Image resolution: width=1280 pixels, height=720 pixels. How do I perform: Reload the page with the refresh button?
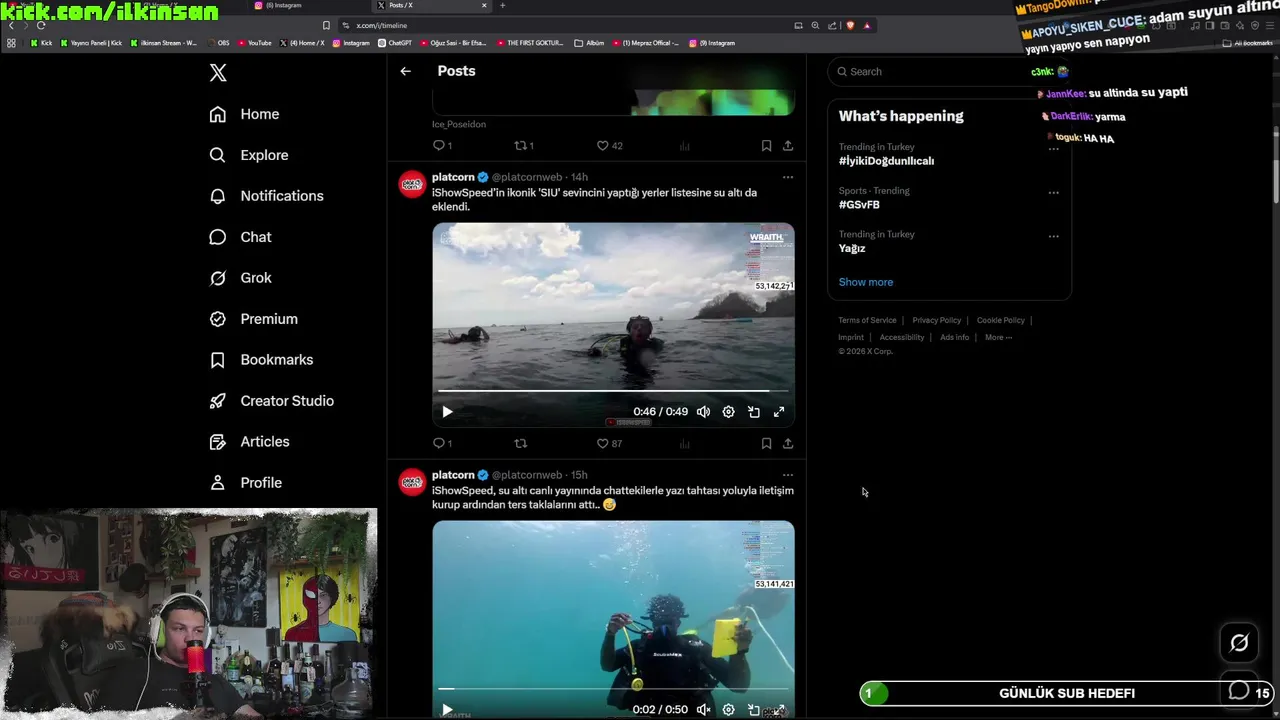point(40,25)
